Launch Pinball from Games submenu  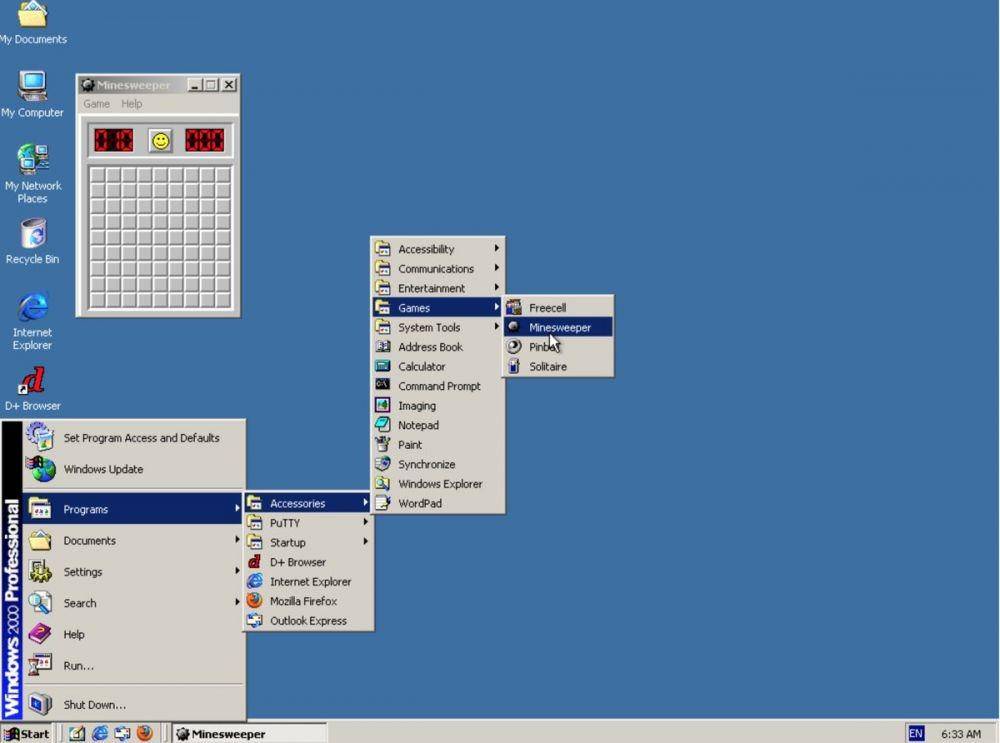tap(559, 347)
